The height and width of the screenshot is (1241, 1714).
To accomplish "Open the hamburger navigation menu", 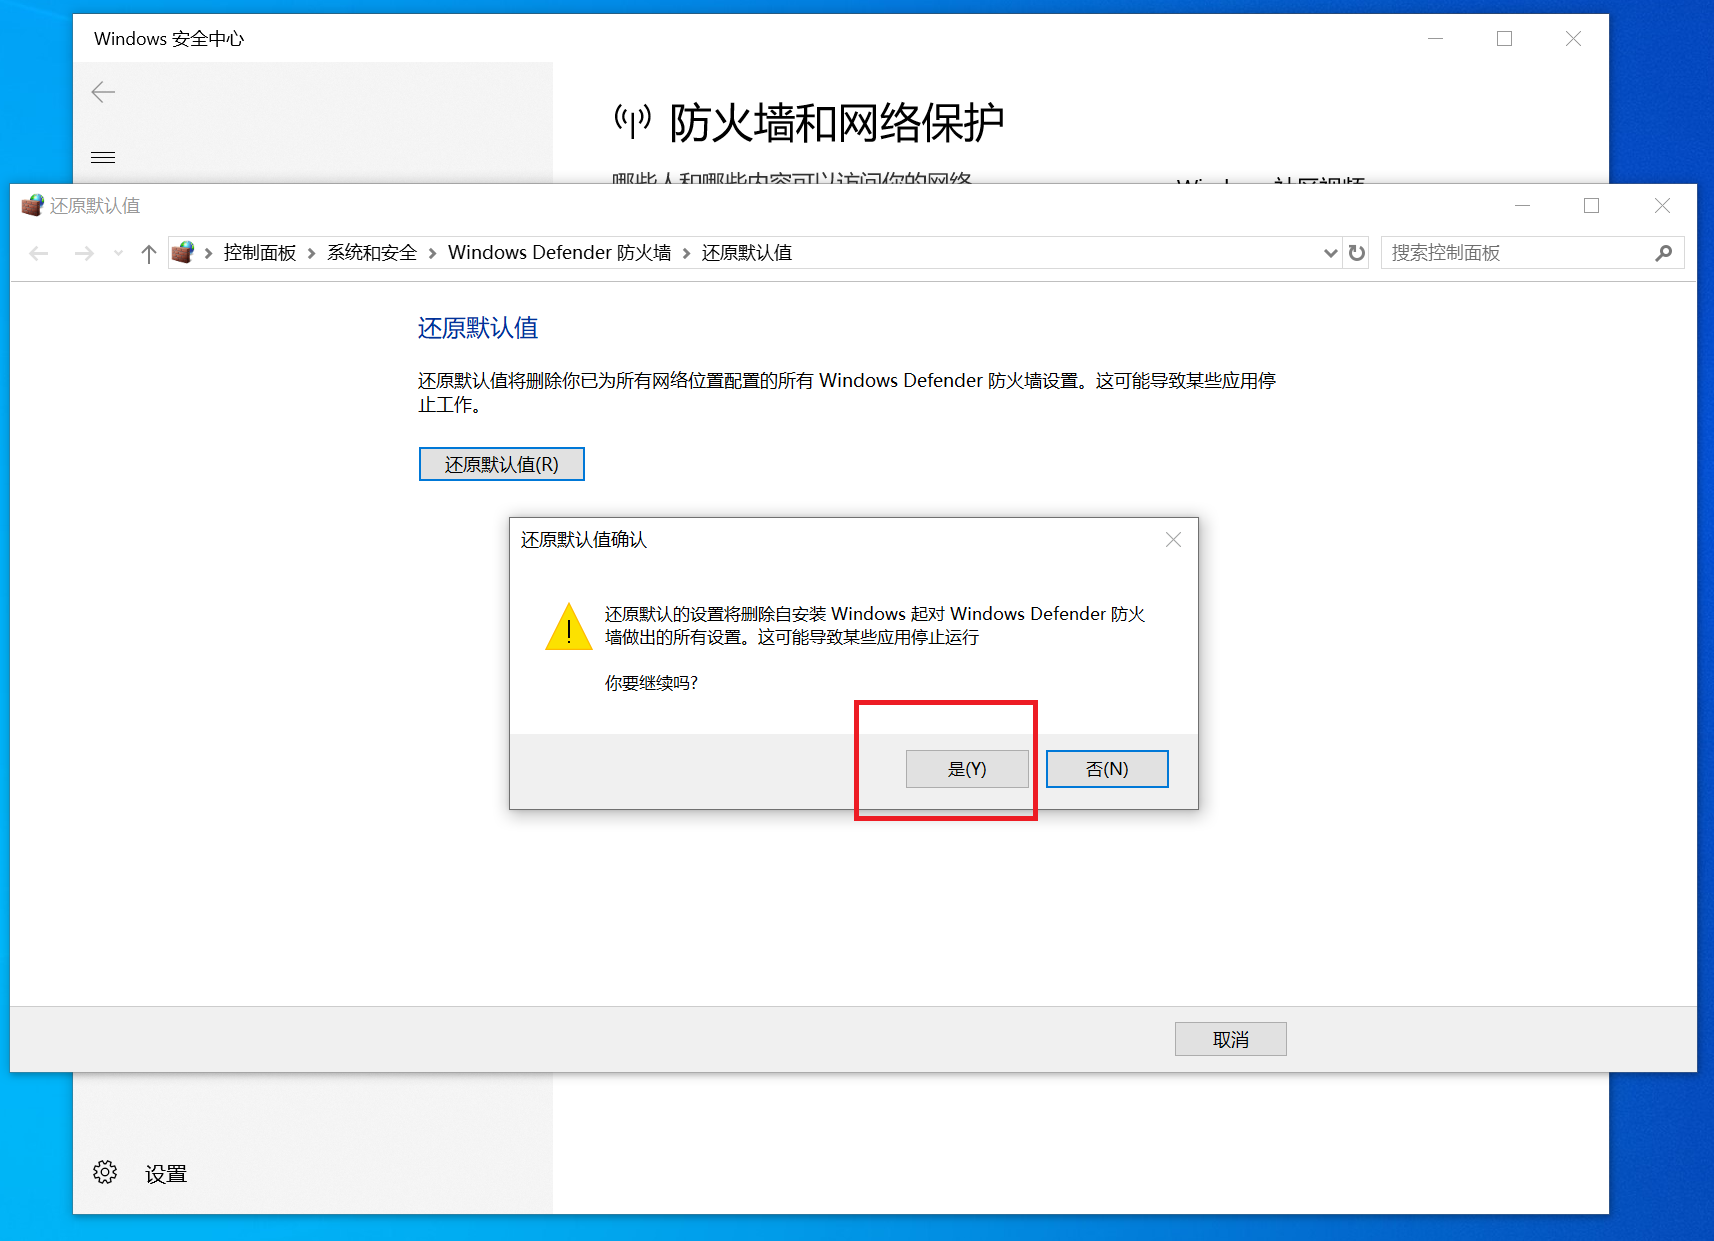I will point(103,157).
